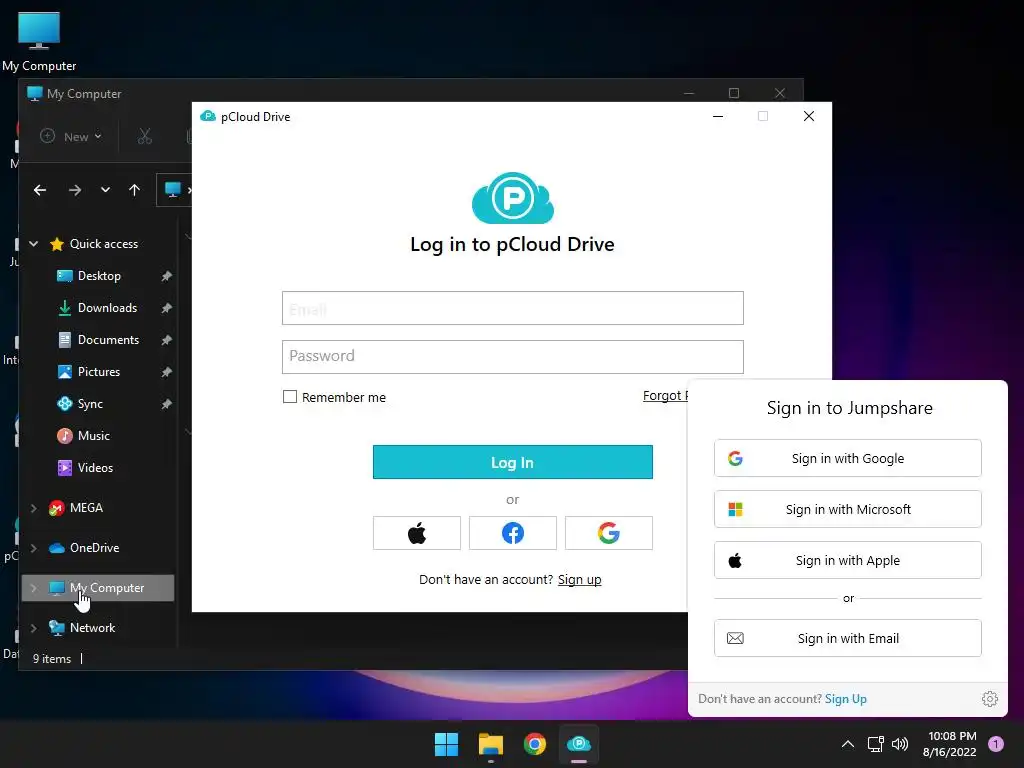Select Pictures in navigation pane
The image size is (1024, 768).
[99, 372]
